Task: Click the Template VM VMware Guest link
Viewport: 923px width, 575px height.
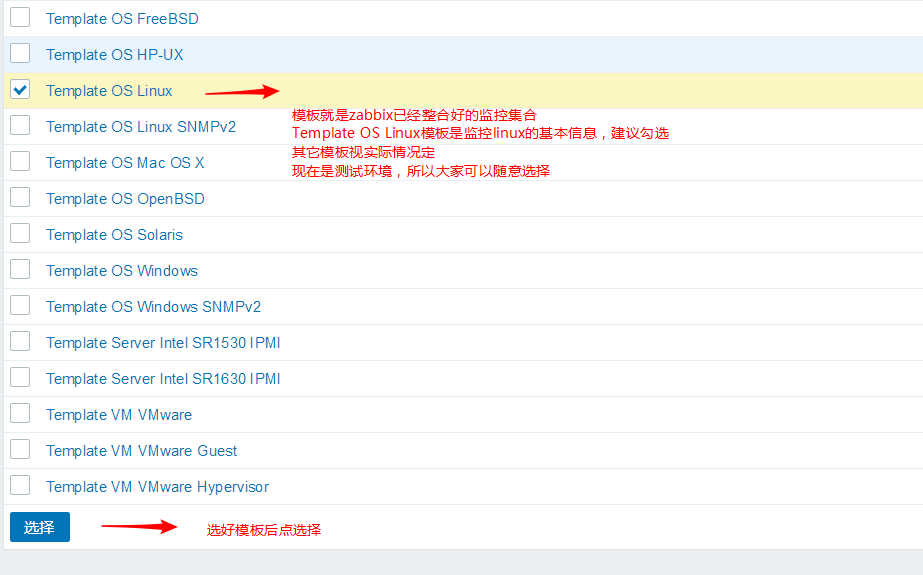Action: click(142, 450)
